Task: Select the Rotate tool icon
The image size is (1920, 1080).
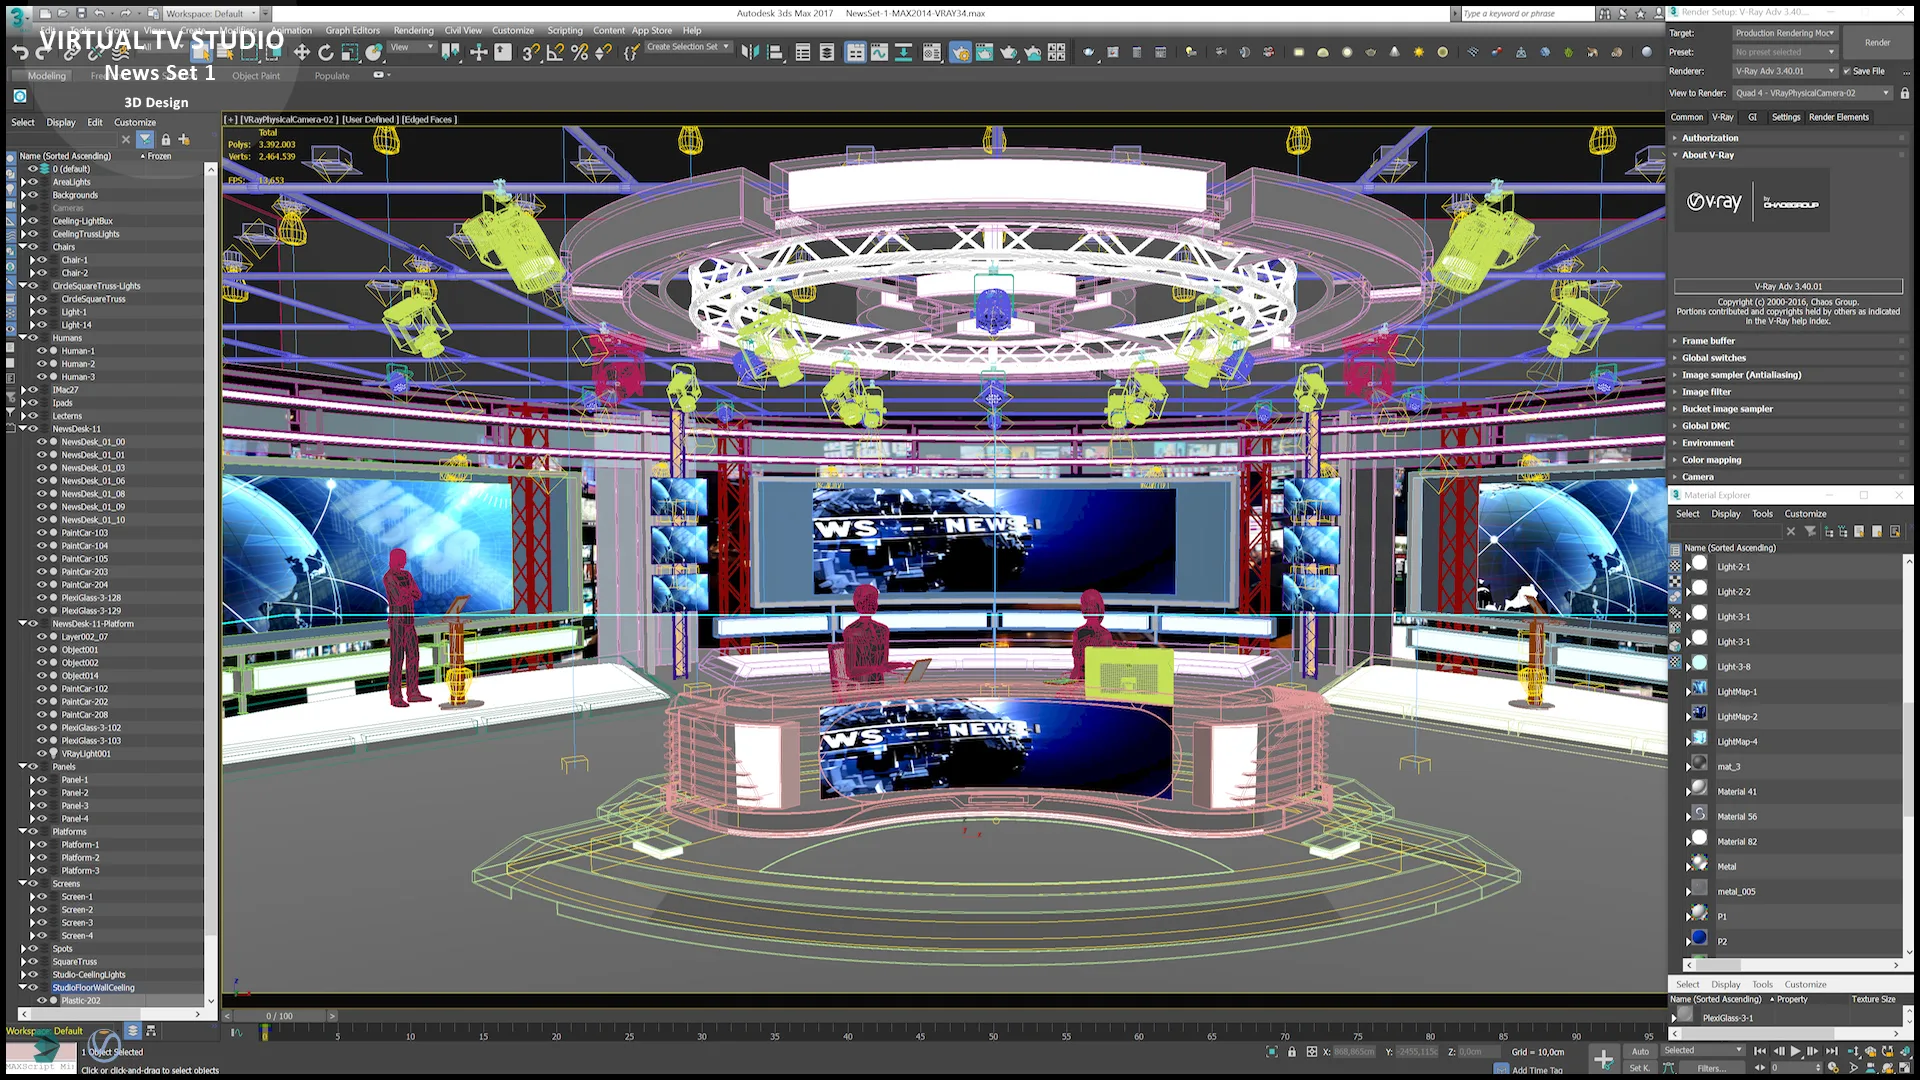Action: 325,53
